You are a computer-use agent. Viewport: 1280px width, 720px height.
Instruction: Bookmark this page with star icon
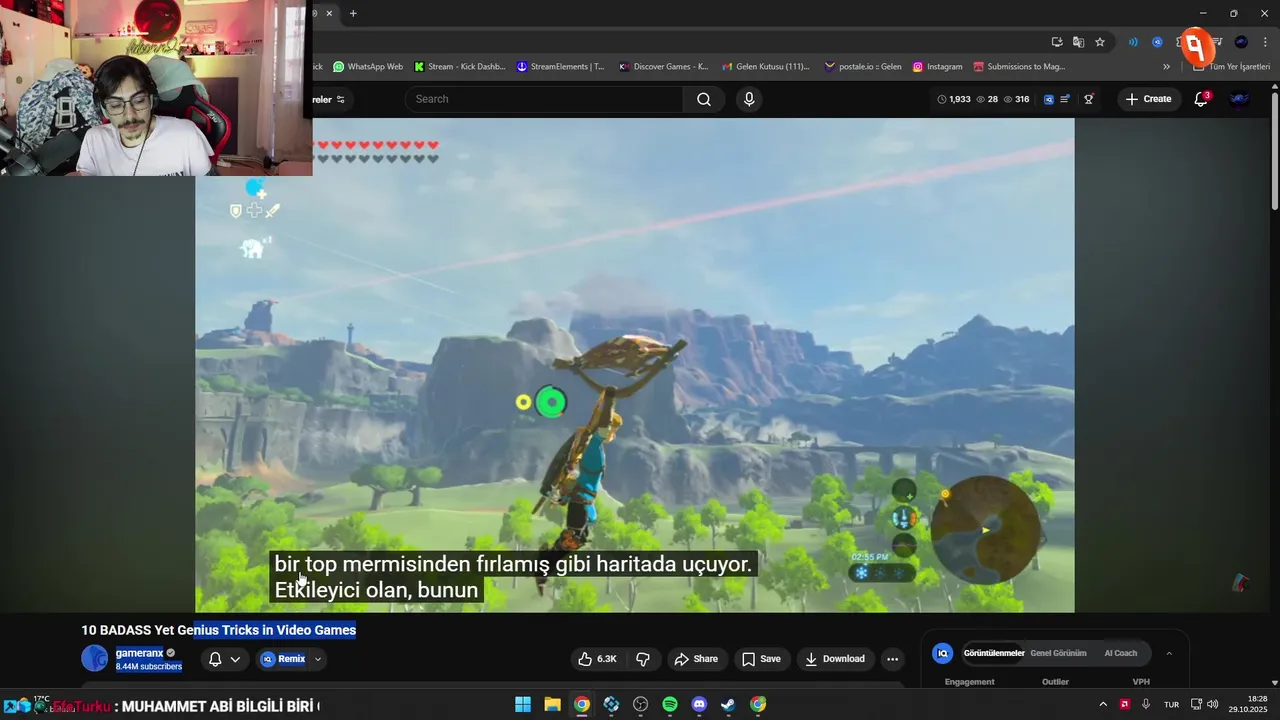[x=1100, y=42]
